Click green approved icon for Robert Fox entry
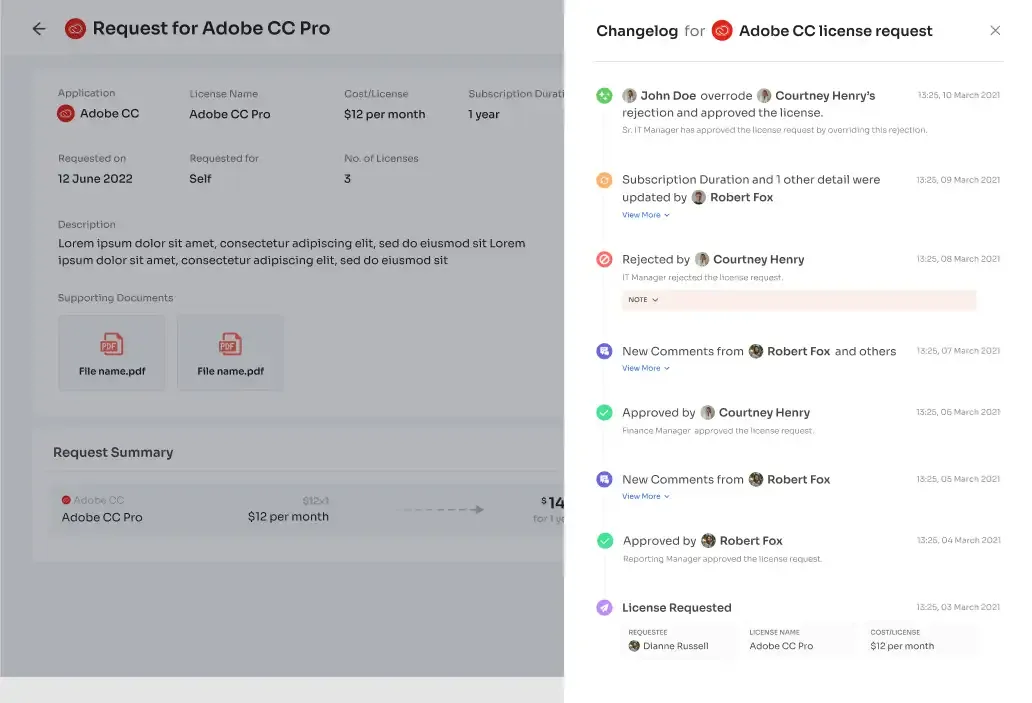The height and width of the screenshot is (703, 1032). pyautogui.click(x=605, y=540)
